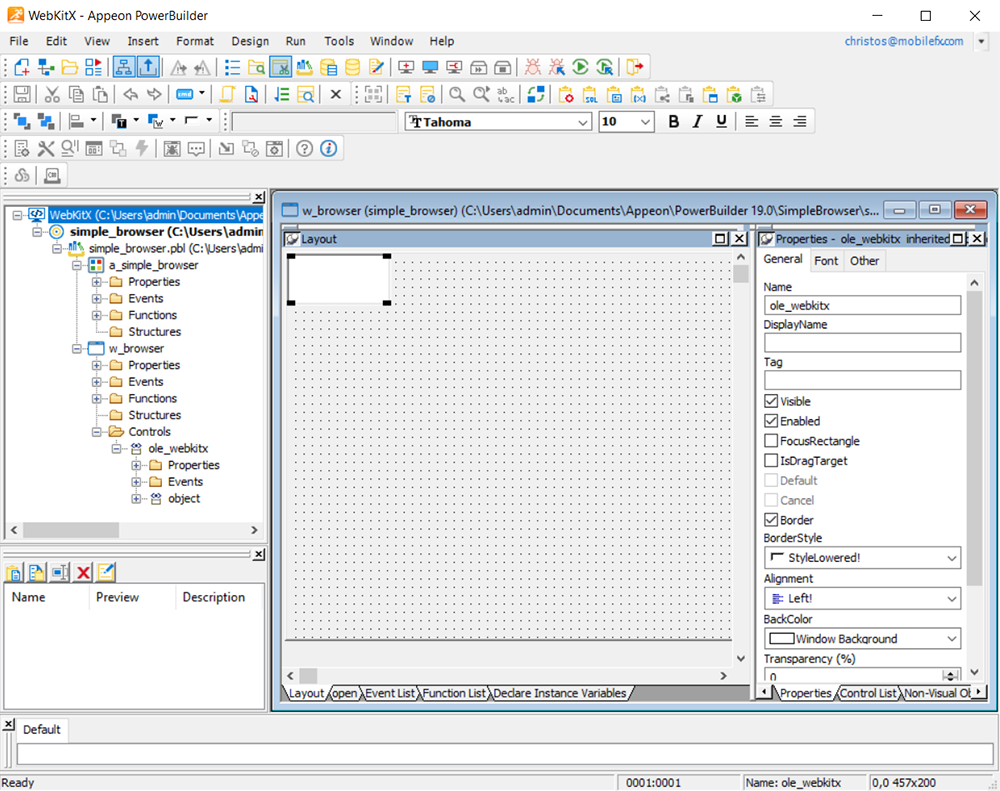Close the Layout pane

click(x=739, y=239)
